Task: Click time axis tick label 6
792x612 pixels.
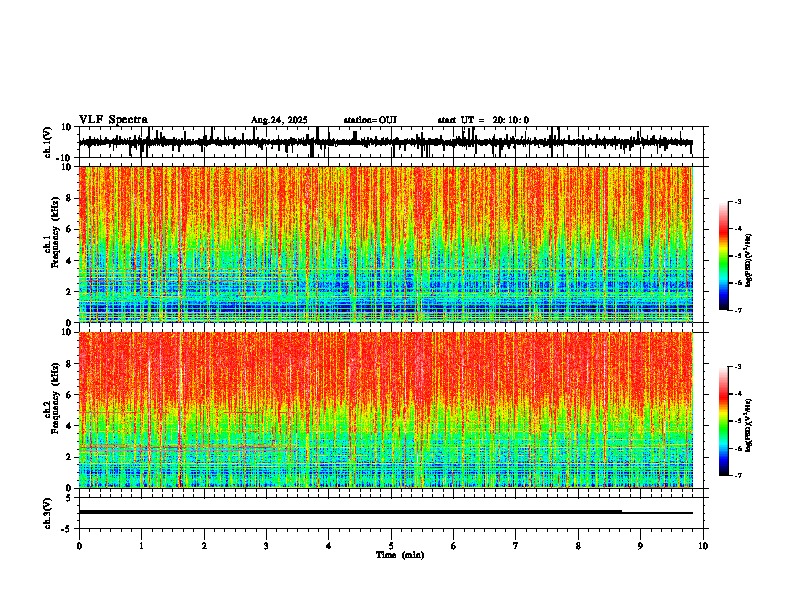Action: point(454,546)
